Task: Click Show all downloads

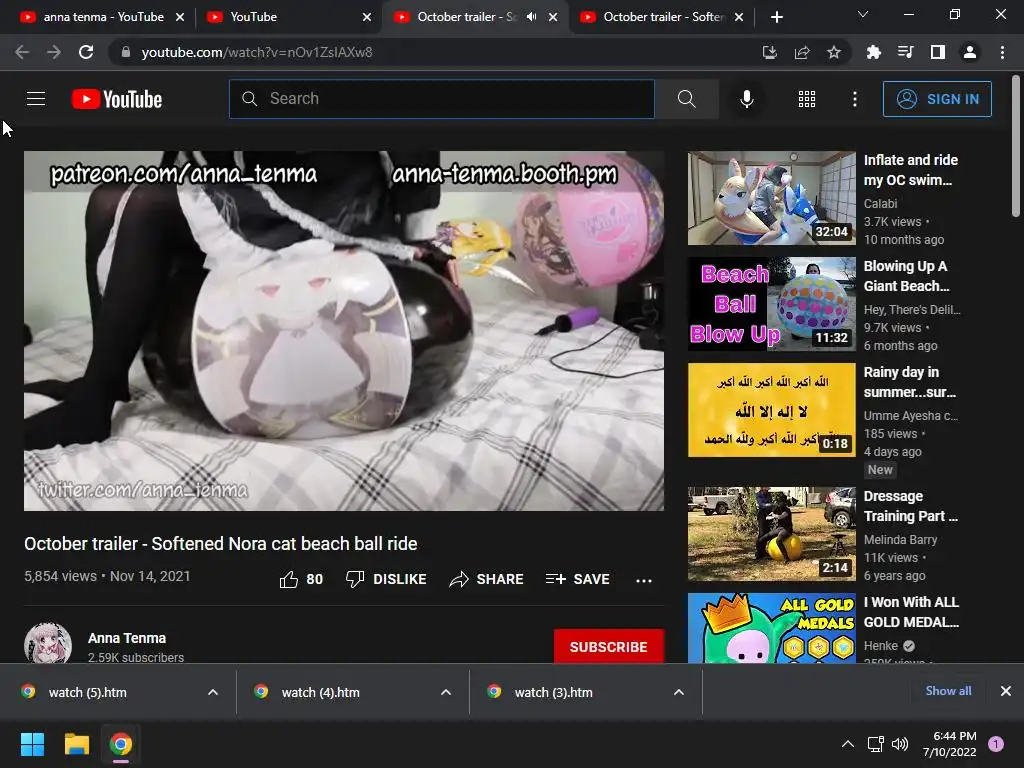Action: 948,691
